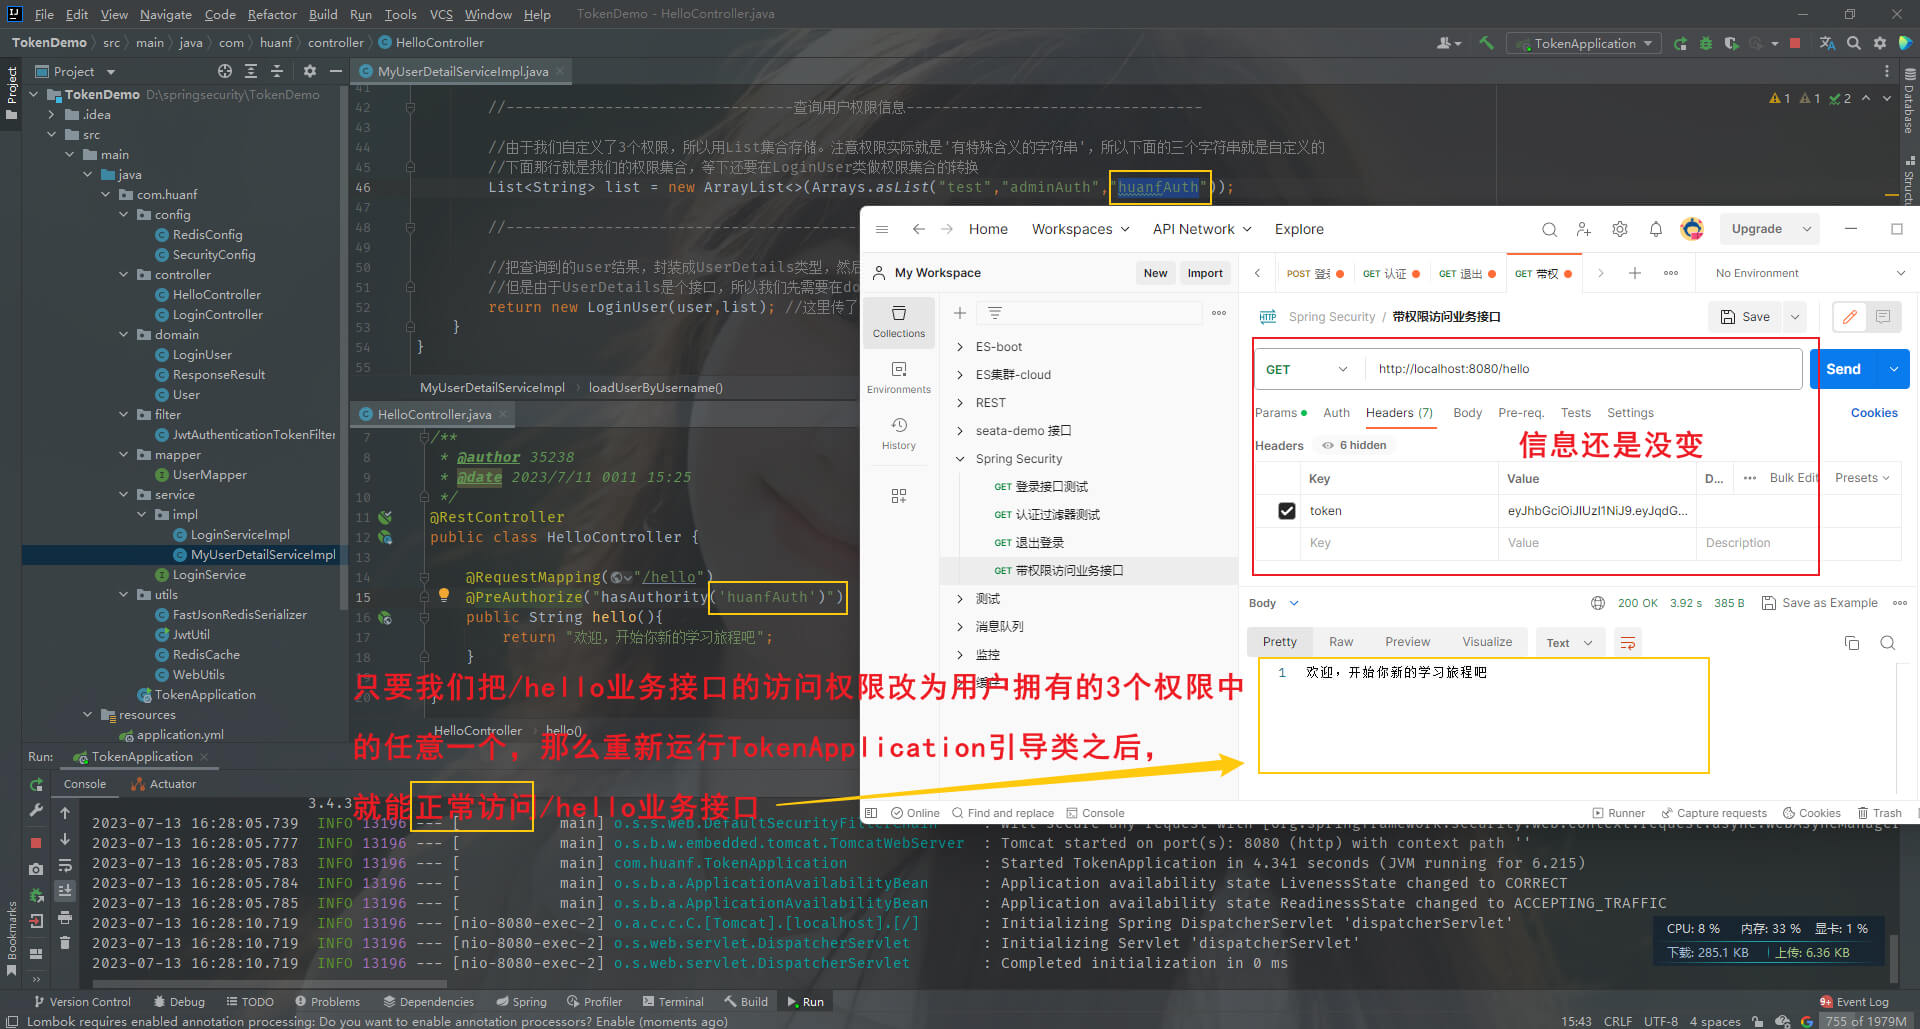The image size is (1920, 1029).
Task: Collapse the Spring Security collection in Postman
Action: pyautogui.click(x=960, y=459)
